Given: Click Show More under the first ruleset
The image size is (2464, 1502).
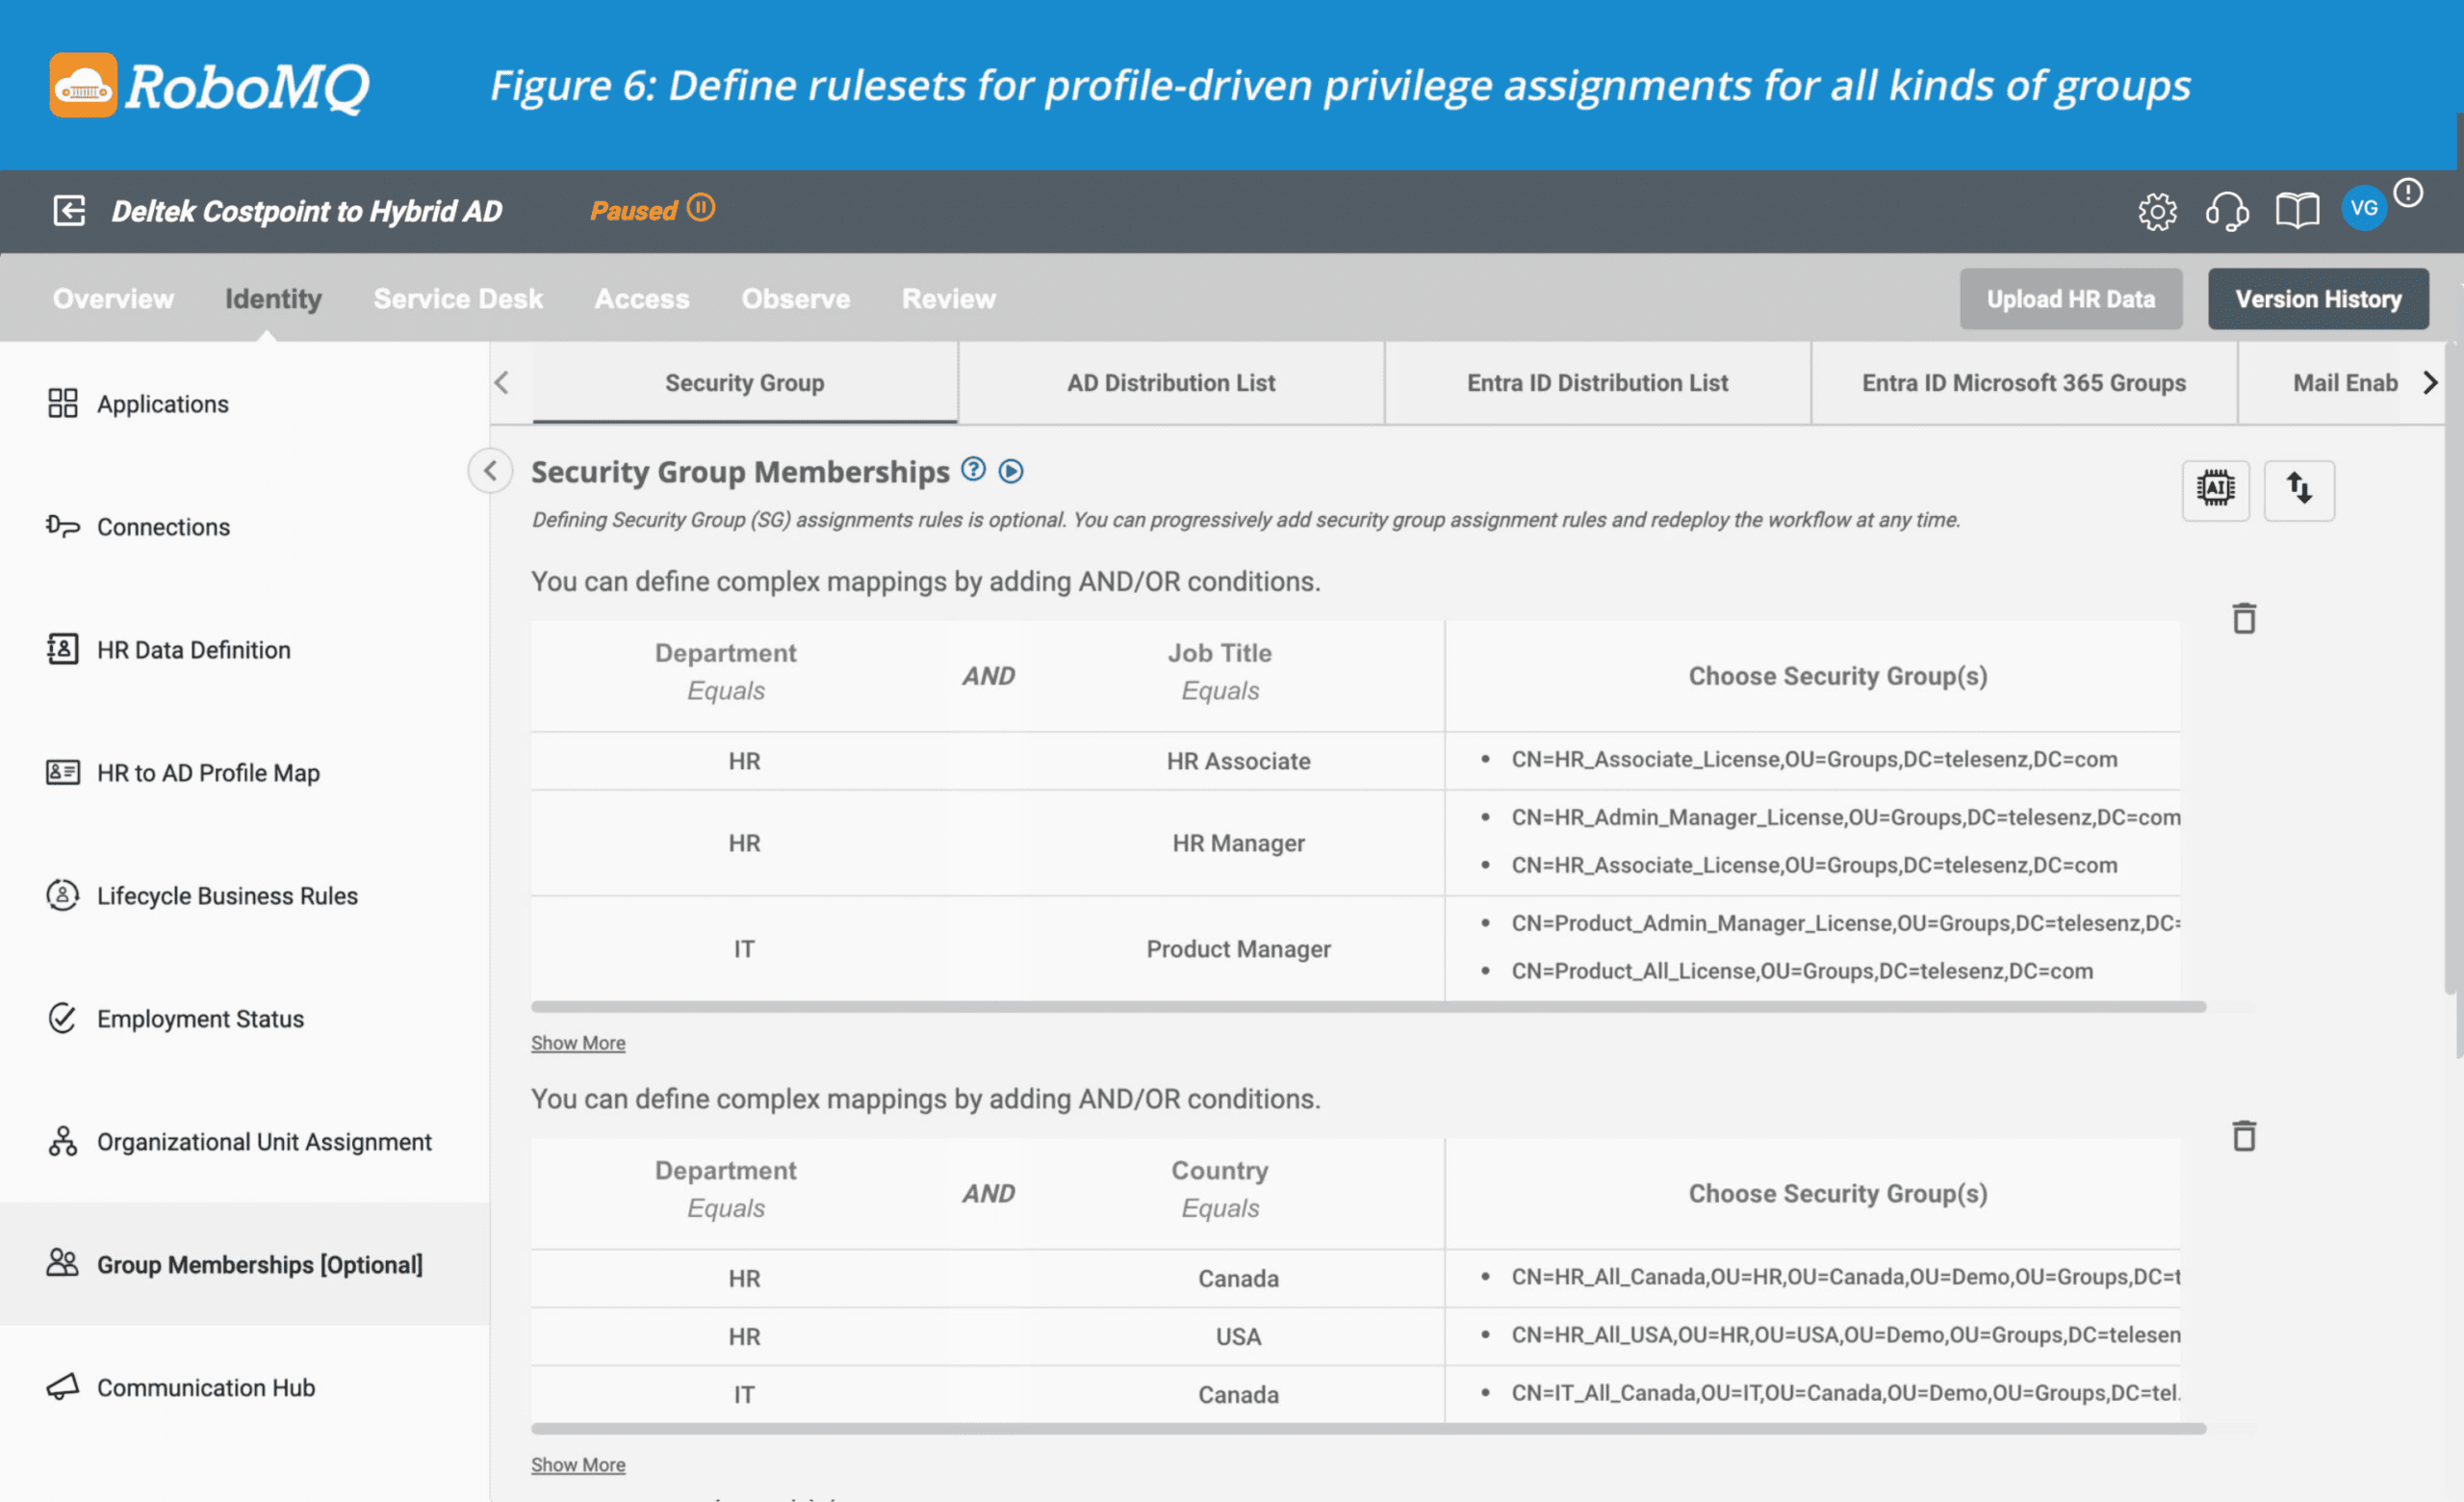Looking at the screenshot, I should pyautogui.click(x=578, y=1043).
